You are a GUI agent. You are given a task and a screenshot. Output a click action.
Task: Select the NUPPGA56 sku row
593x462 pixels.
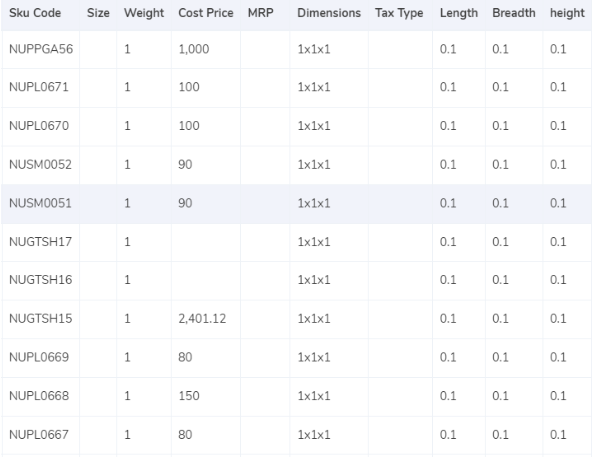(296, 50)
